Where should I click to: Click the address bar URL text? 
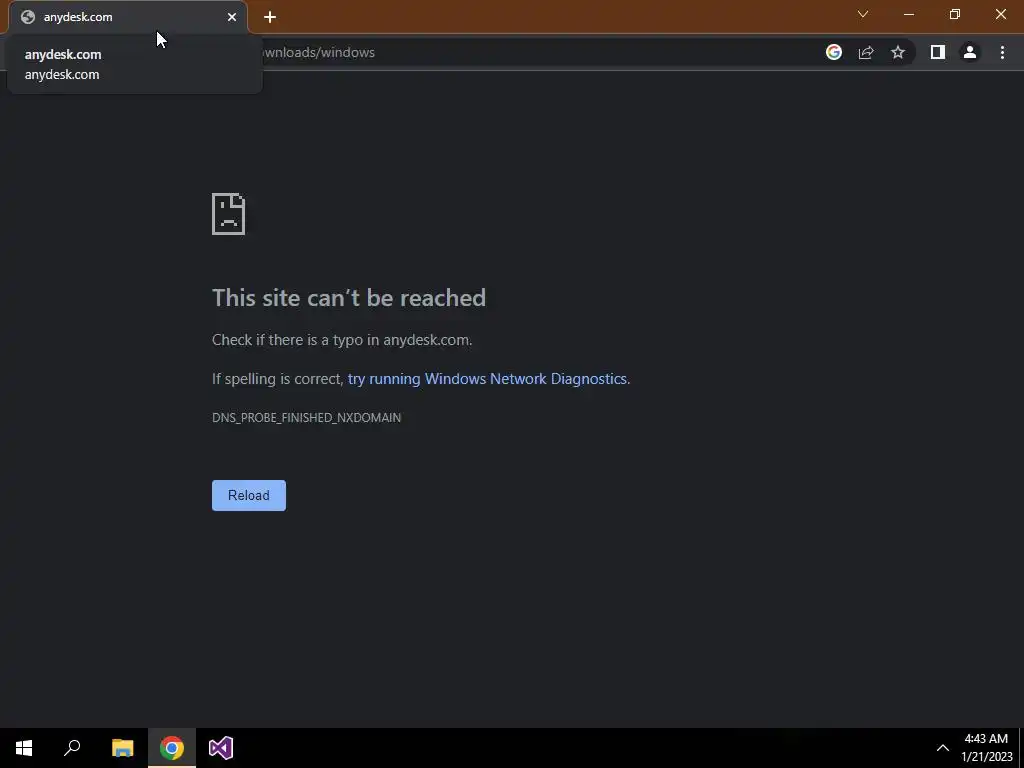(x=319, y=52)
